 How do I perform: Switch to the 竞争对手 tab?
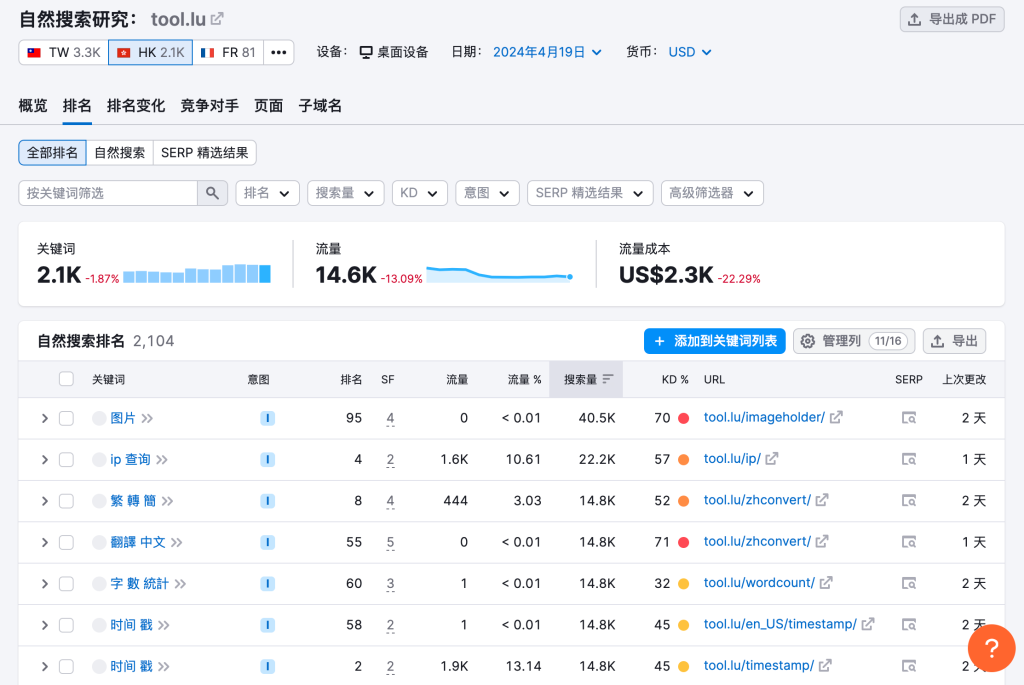click(210, 106)
